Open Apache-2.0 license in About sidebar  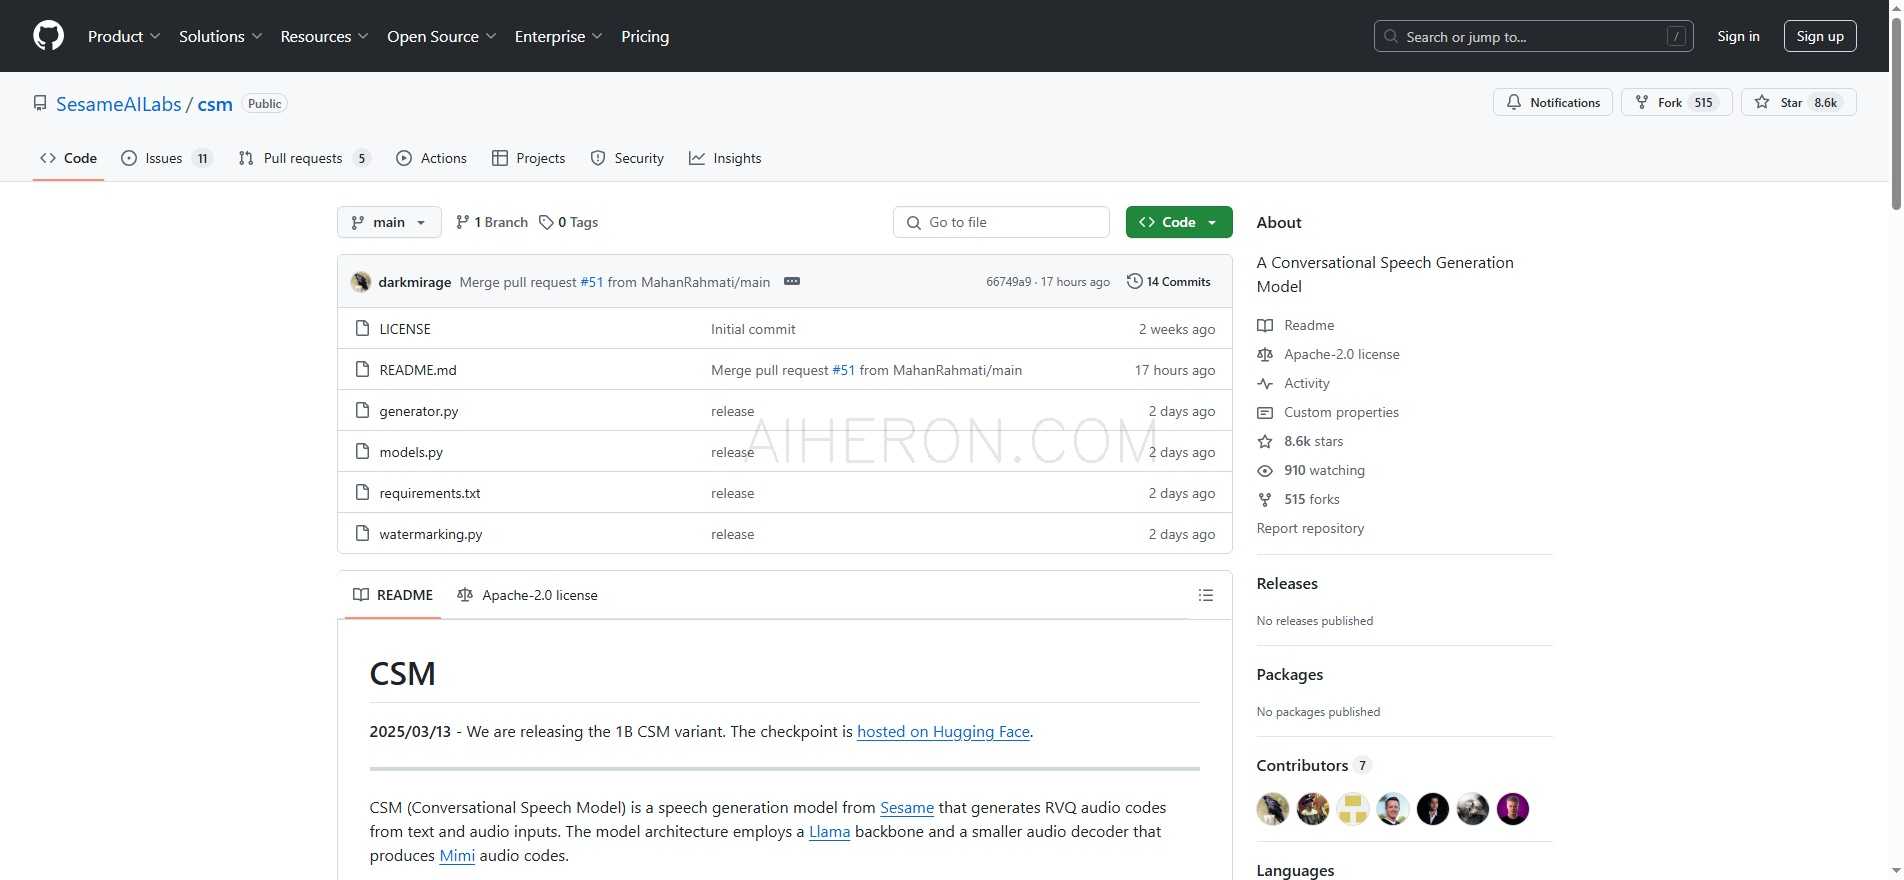coord(1341,354)
